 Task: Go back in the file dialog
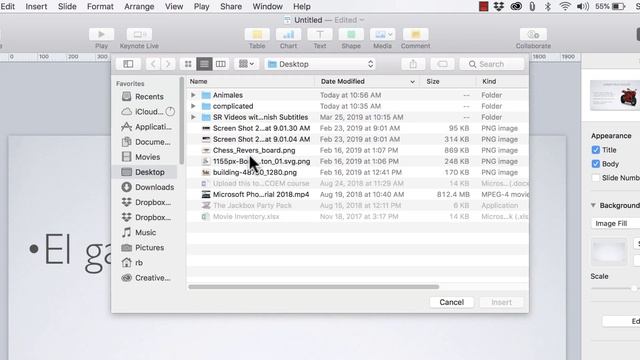click(153, 64)
